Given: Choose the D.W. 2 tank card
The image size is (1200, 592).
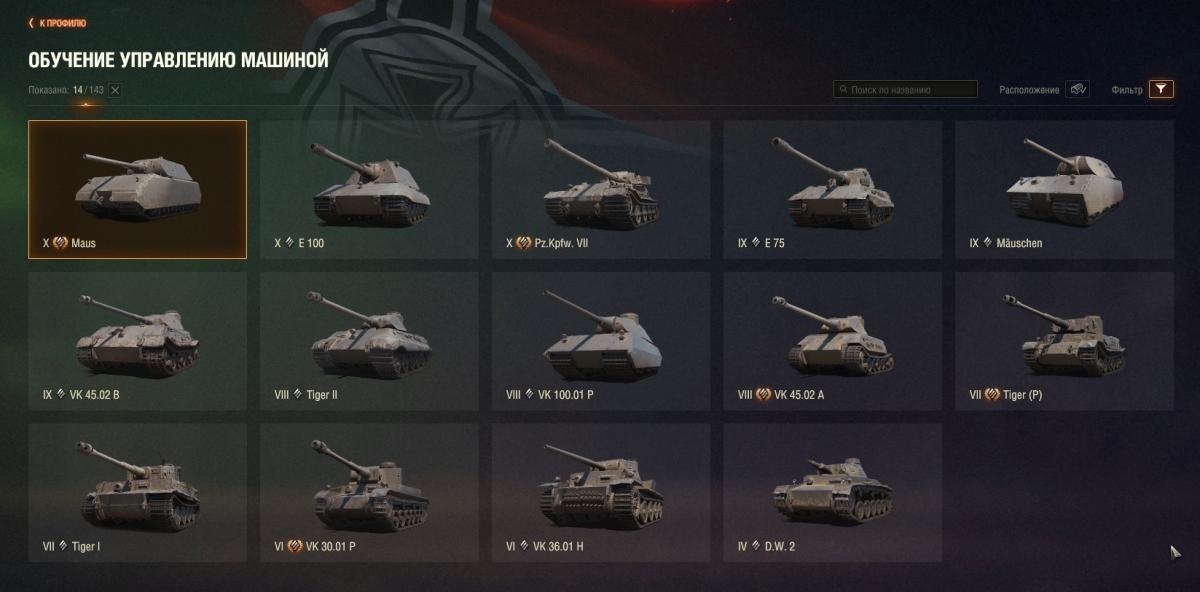Looking at the screenshot, I should coord(833,492).
